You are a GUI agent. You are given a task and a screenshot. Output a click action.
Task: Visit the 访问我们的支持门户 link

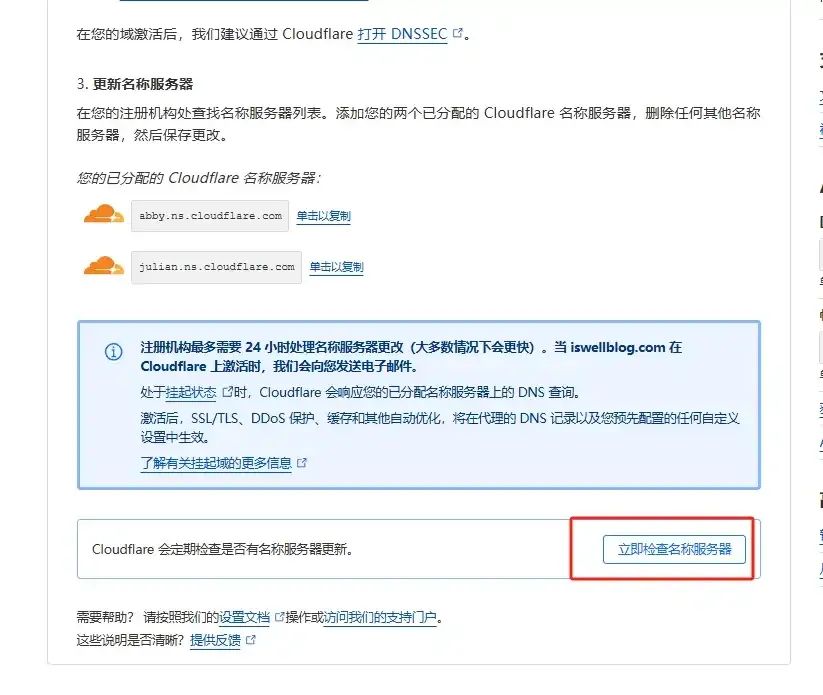click(x=380, y=617)
